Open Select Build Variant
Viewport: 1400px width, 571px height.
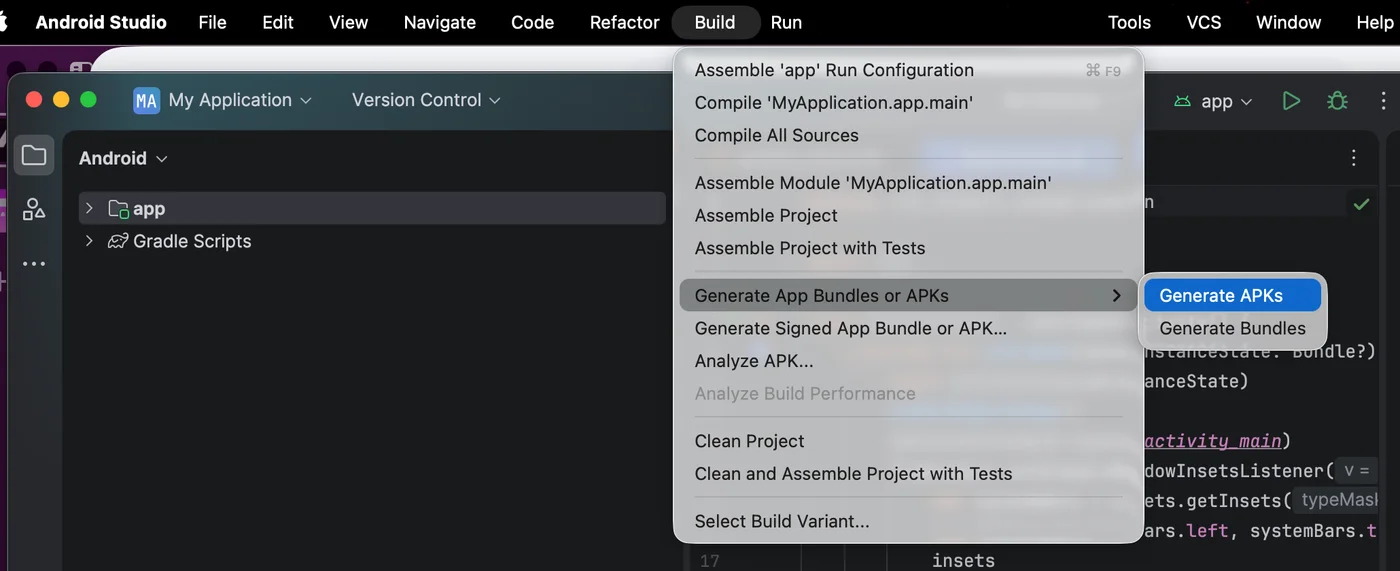[908, 521]
